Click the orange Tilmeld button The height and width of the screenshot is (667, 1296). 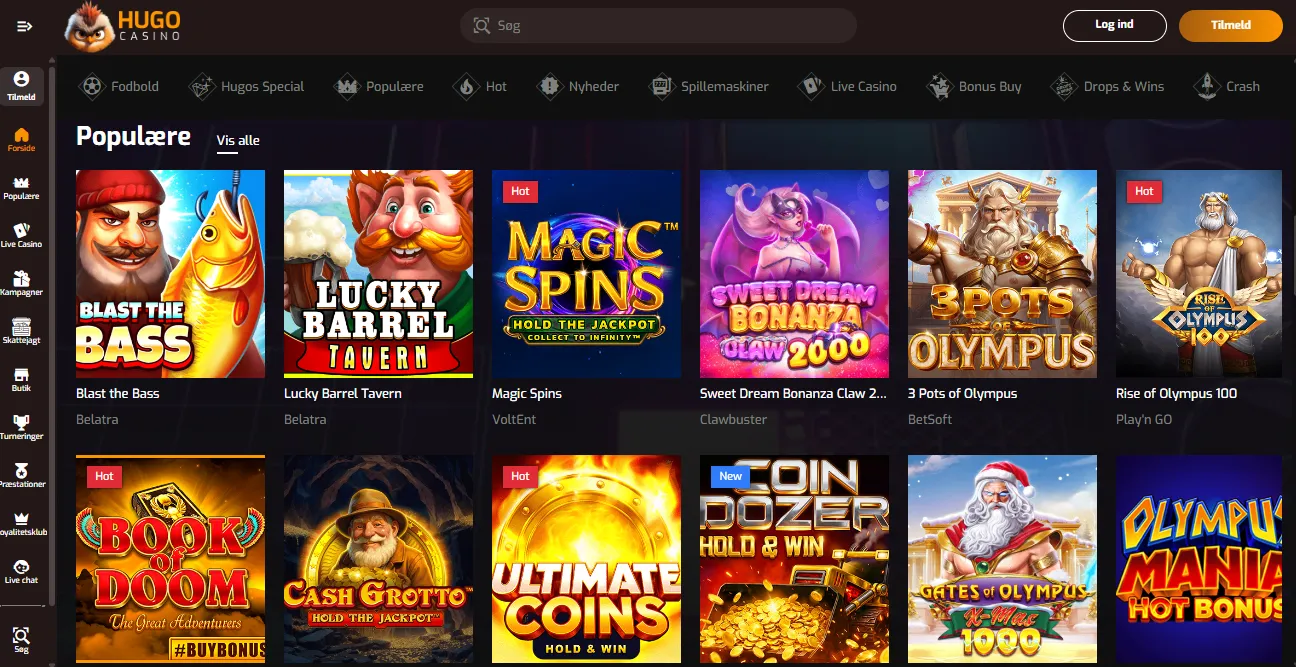tap(1230, 26)
